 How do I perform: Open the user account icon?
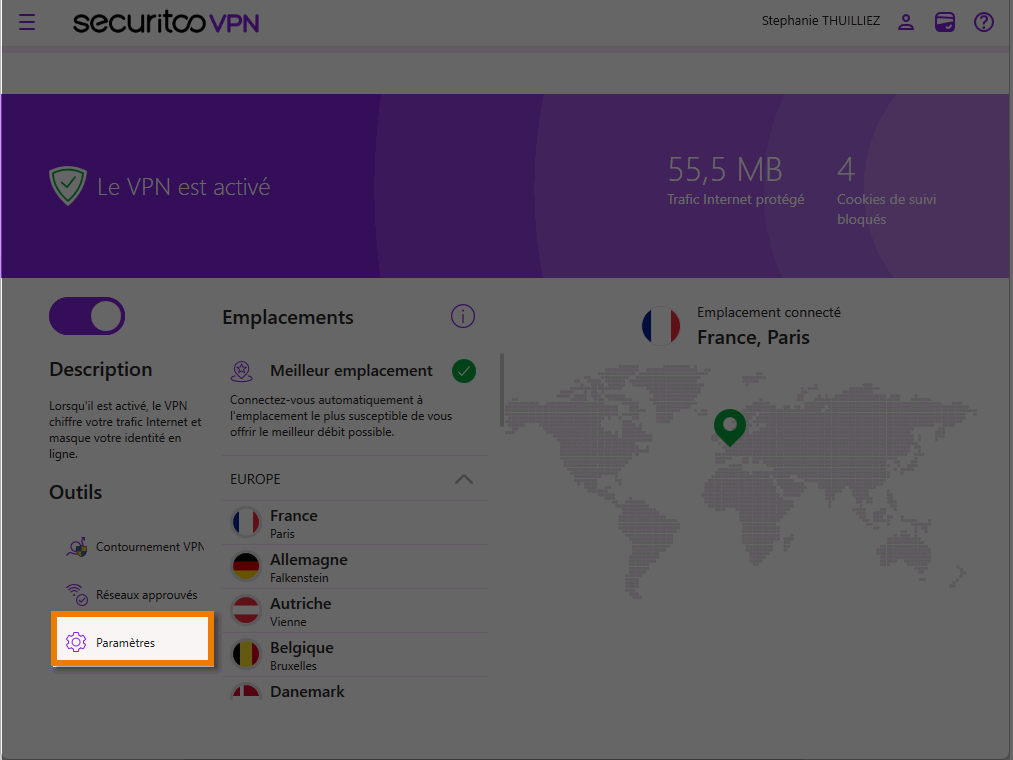906,23
